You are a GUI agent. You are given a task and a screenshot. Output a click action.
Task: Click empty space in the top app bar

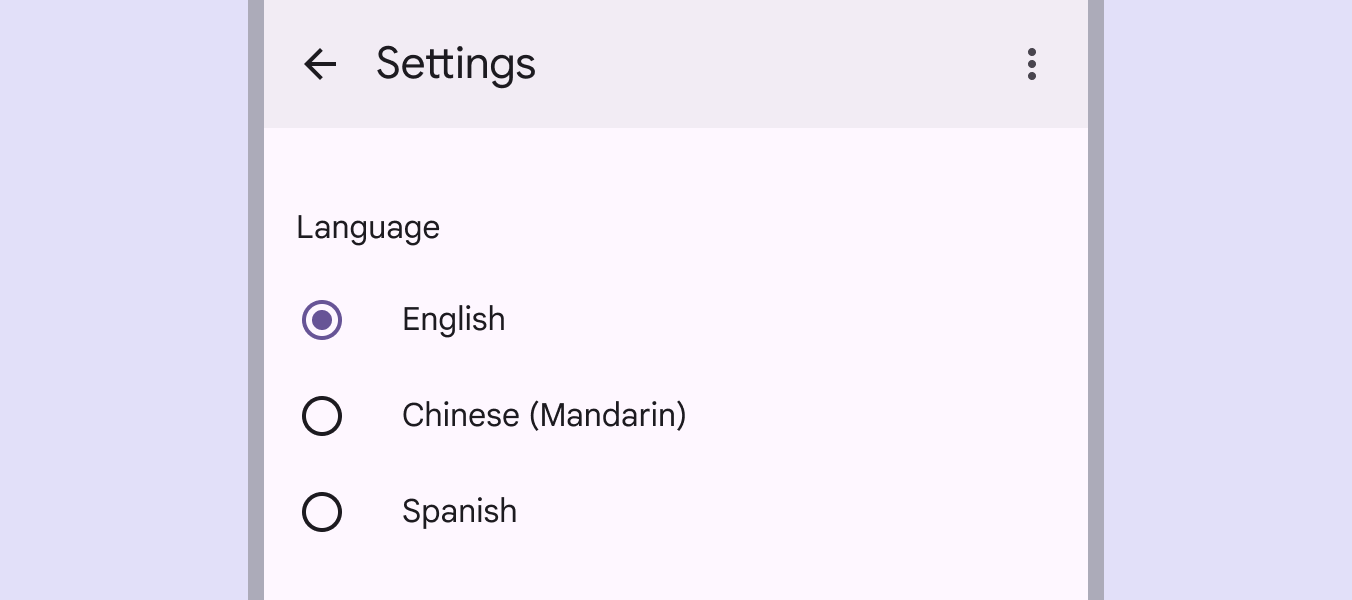(x=780, y=65)
